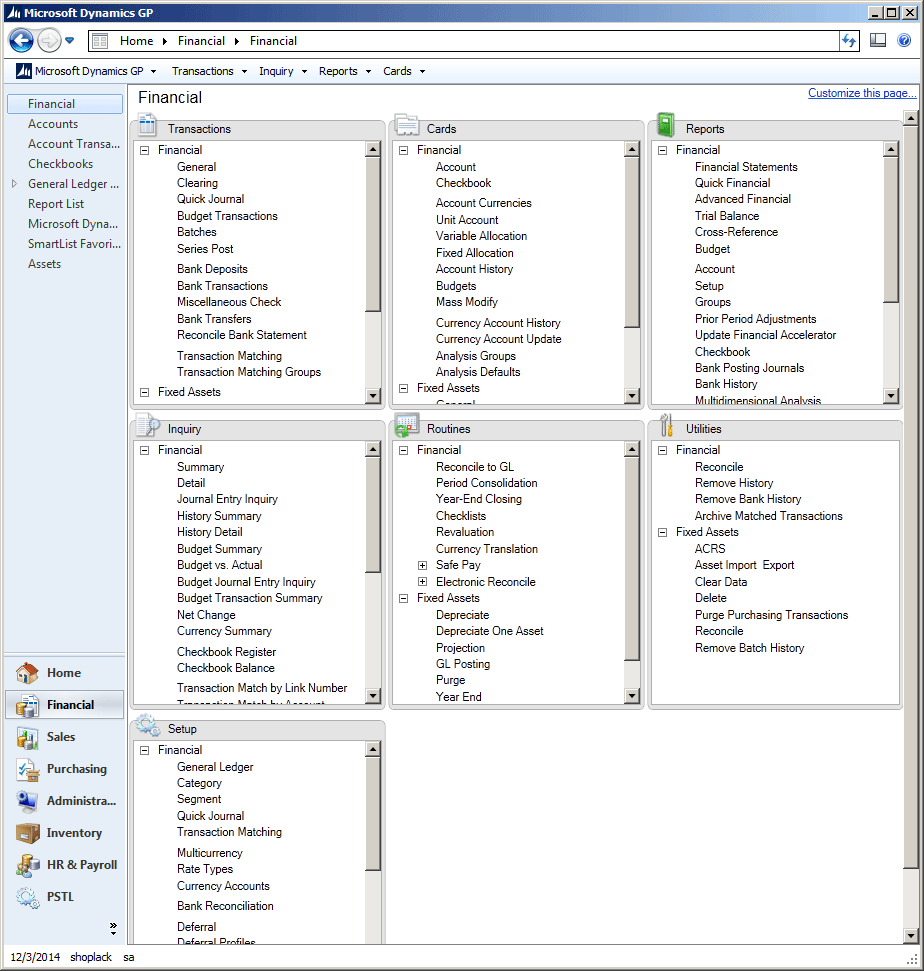The height and width of the screenshot is (971, 924).
Task: Select Checkbooks in the navigation list
Action: pyautogui.click(x=60, y=163)
